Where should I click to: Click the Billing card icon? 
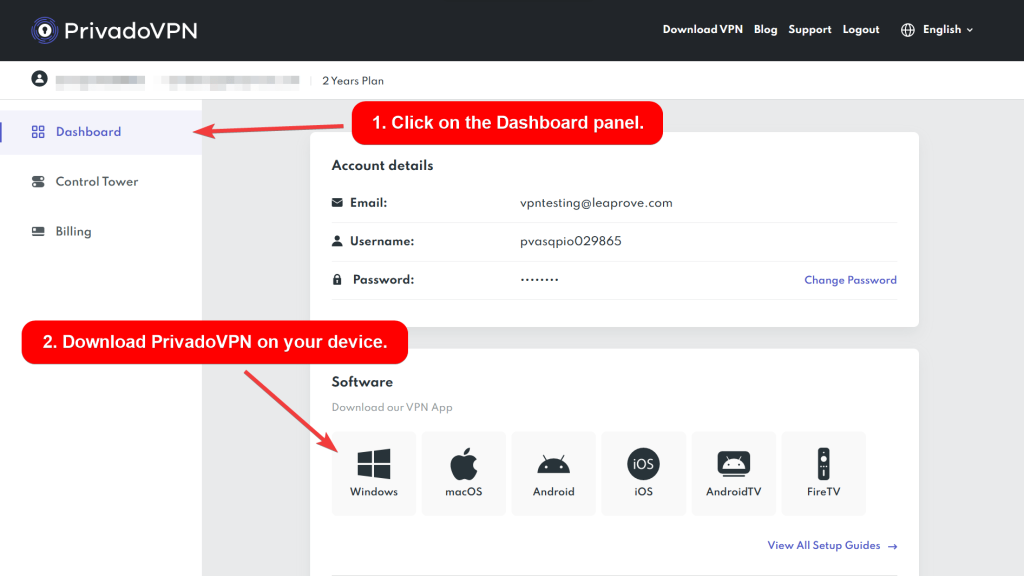(38, 231)
